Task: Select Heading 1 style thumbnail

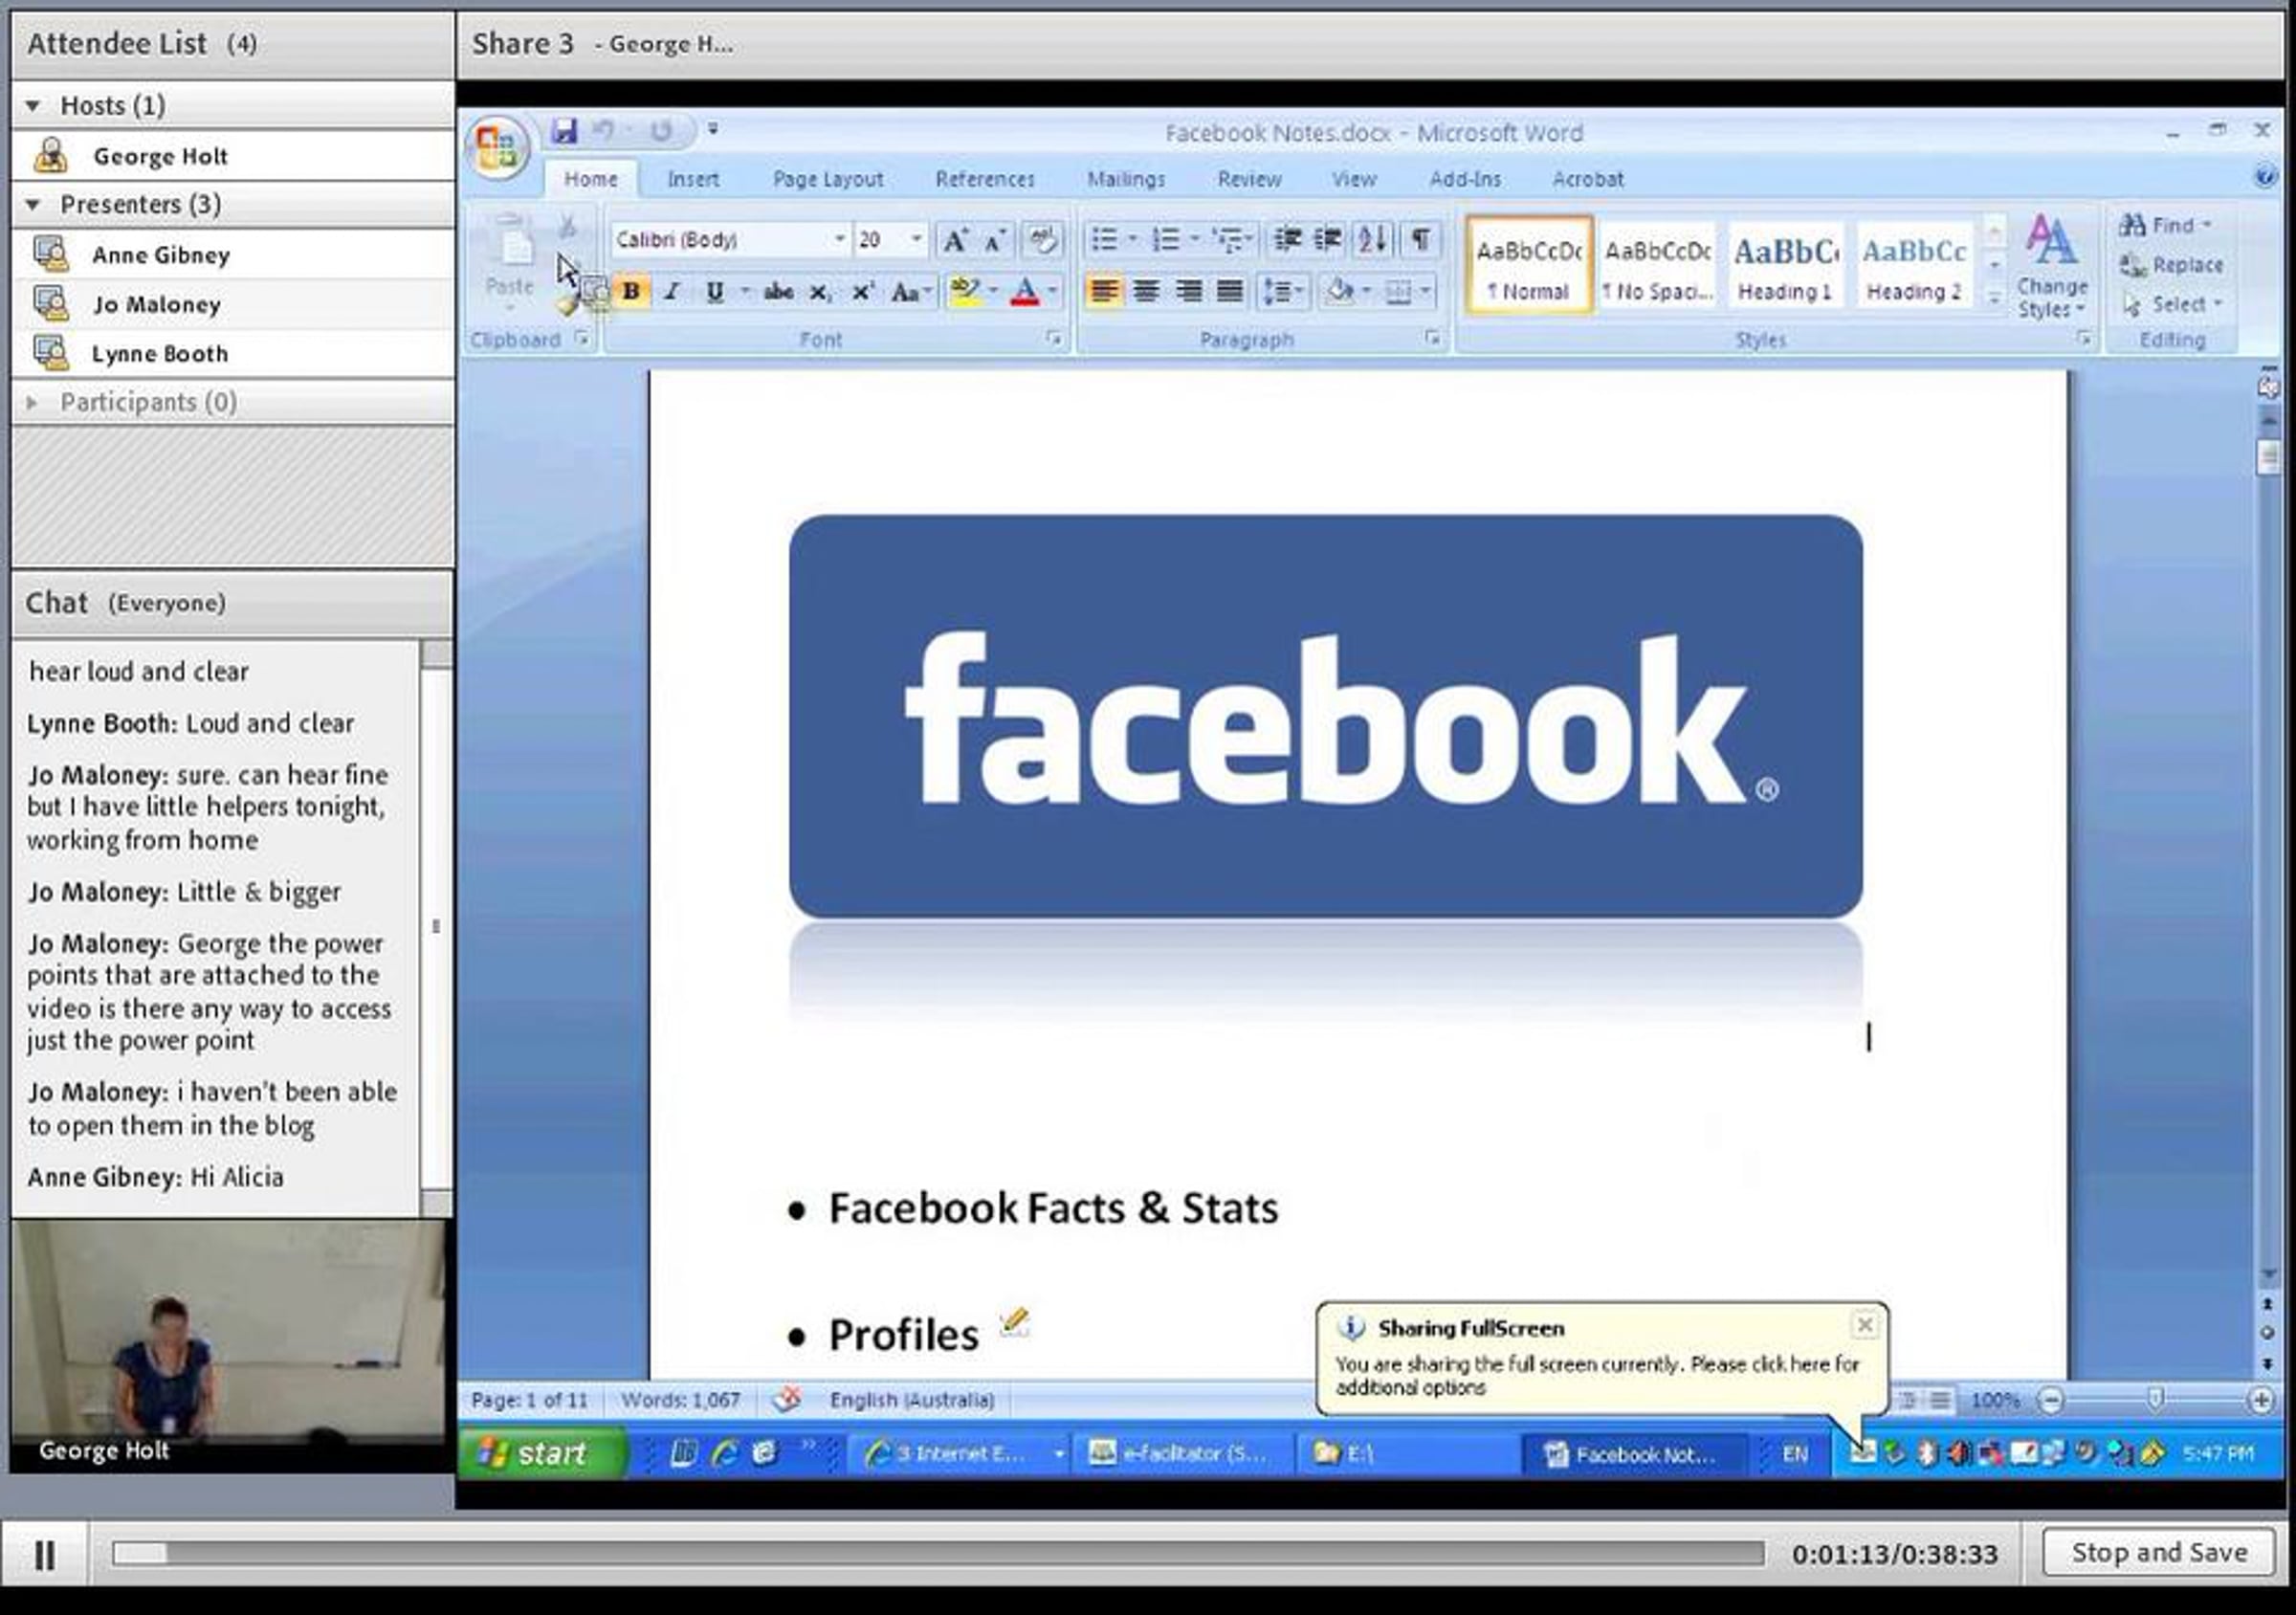Action: [x=1785, y=267]
